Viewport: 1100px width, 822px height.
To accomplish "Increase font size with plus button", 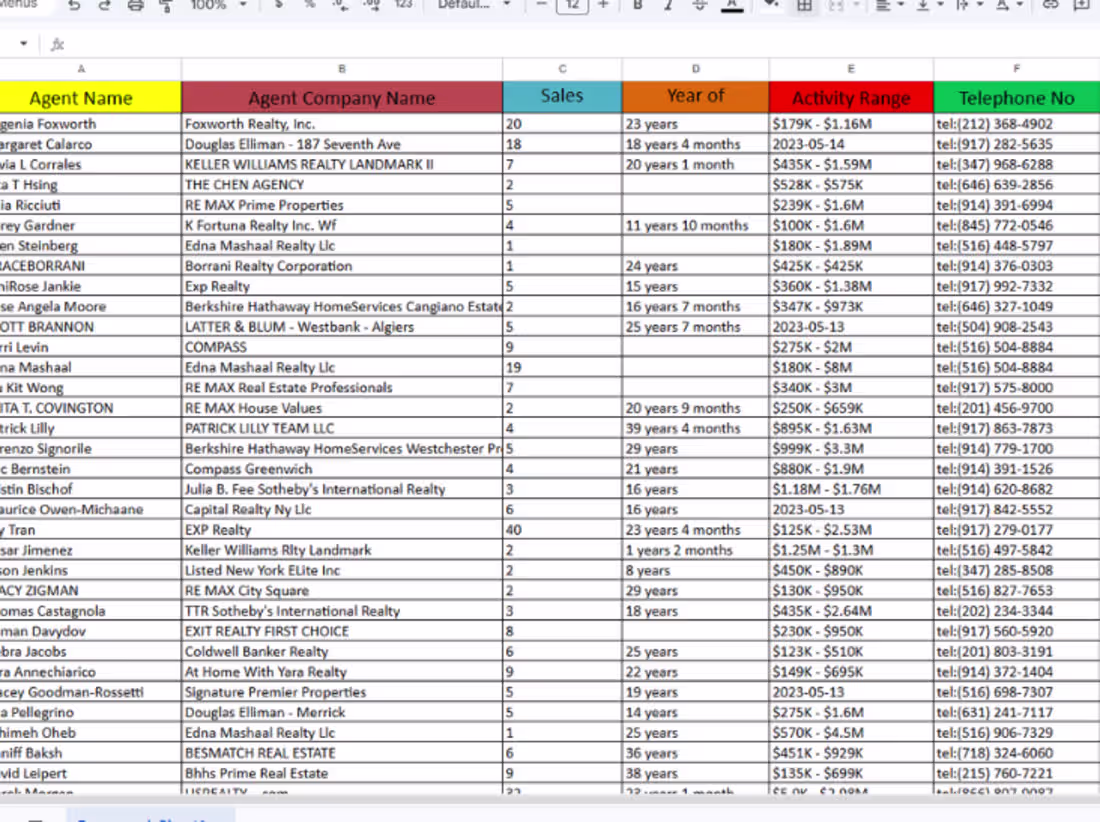I will point(603,5).
